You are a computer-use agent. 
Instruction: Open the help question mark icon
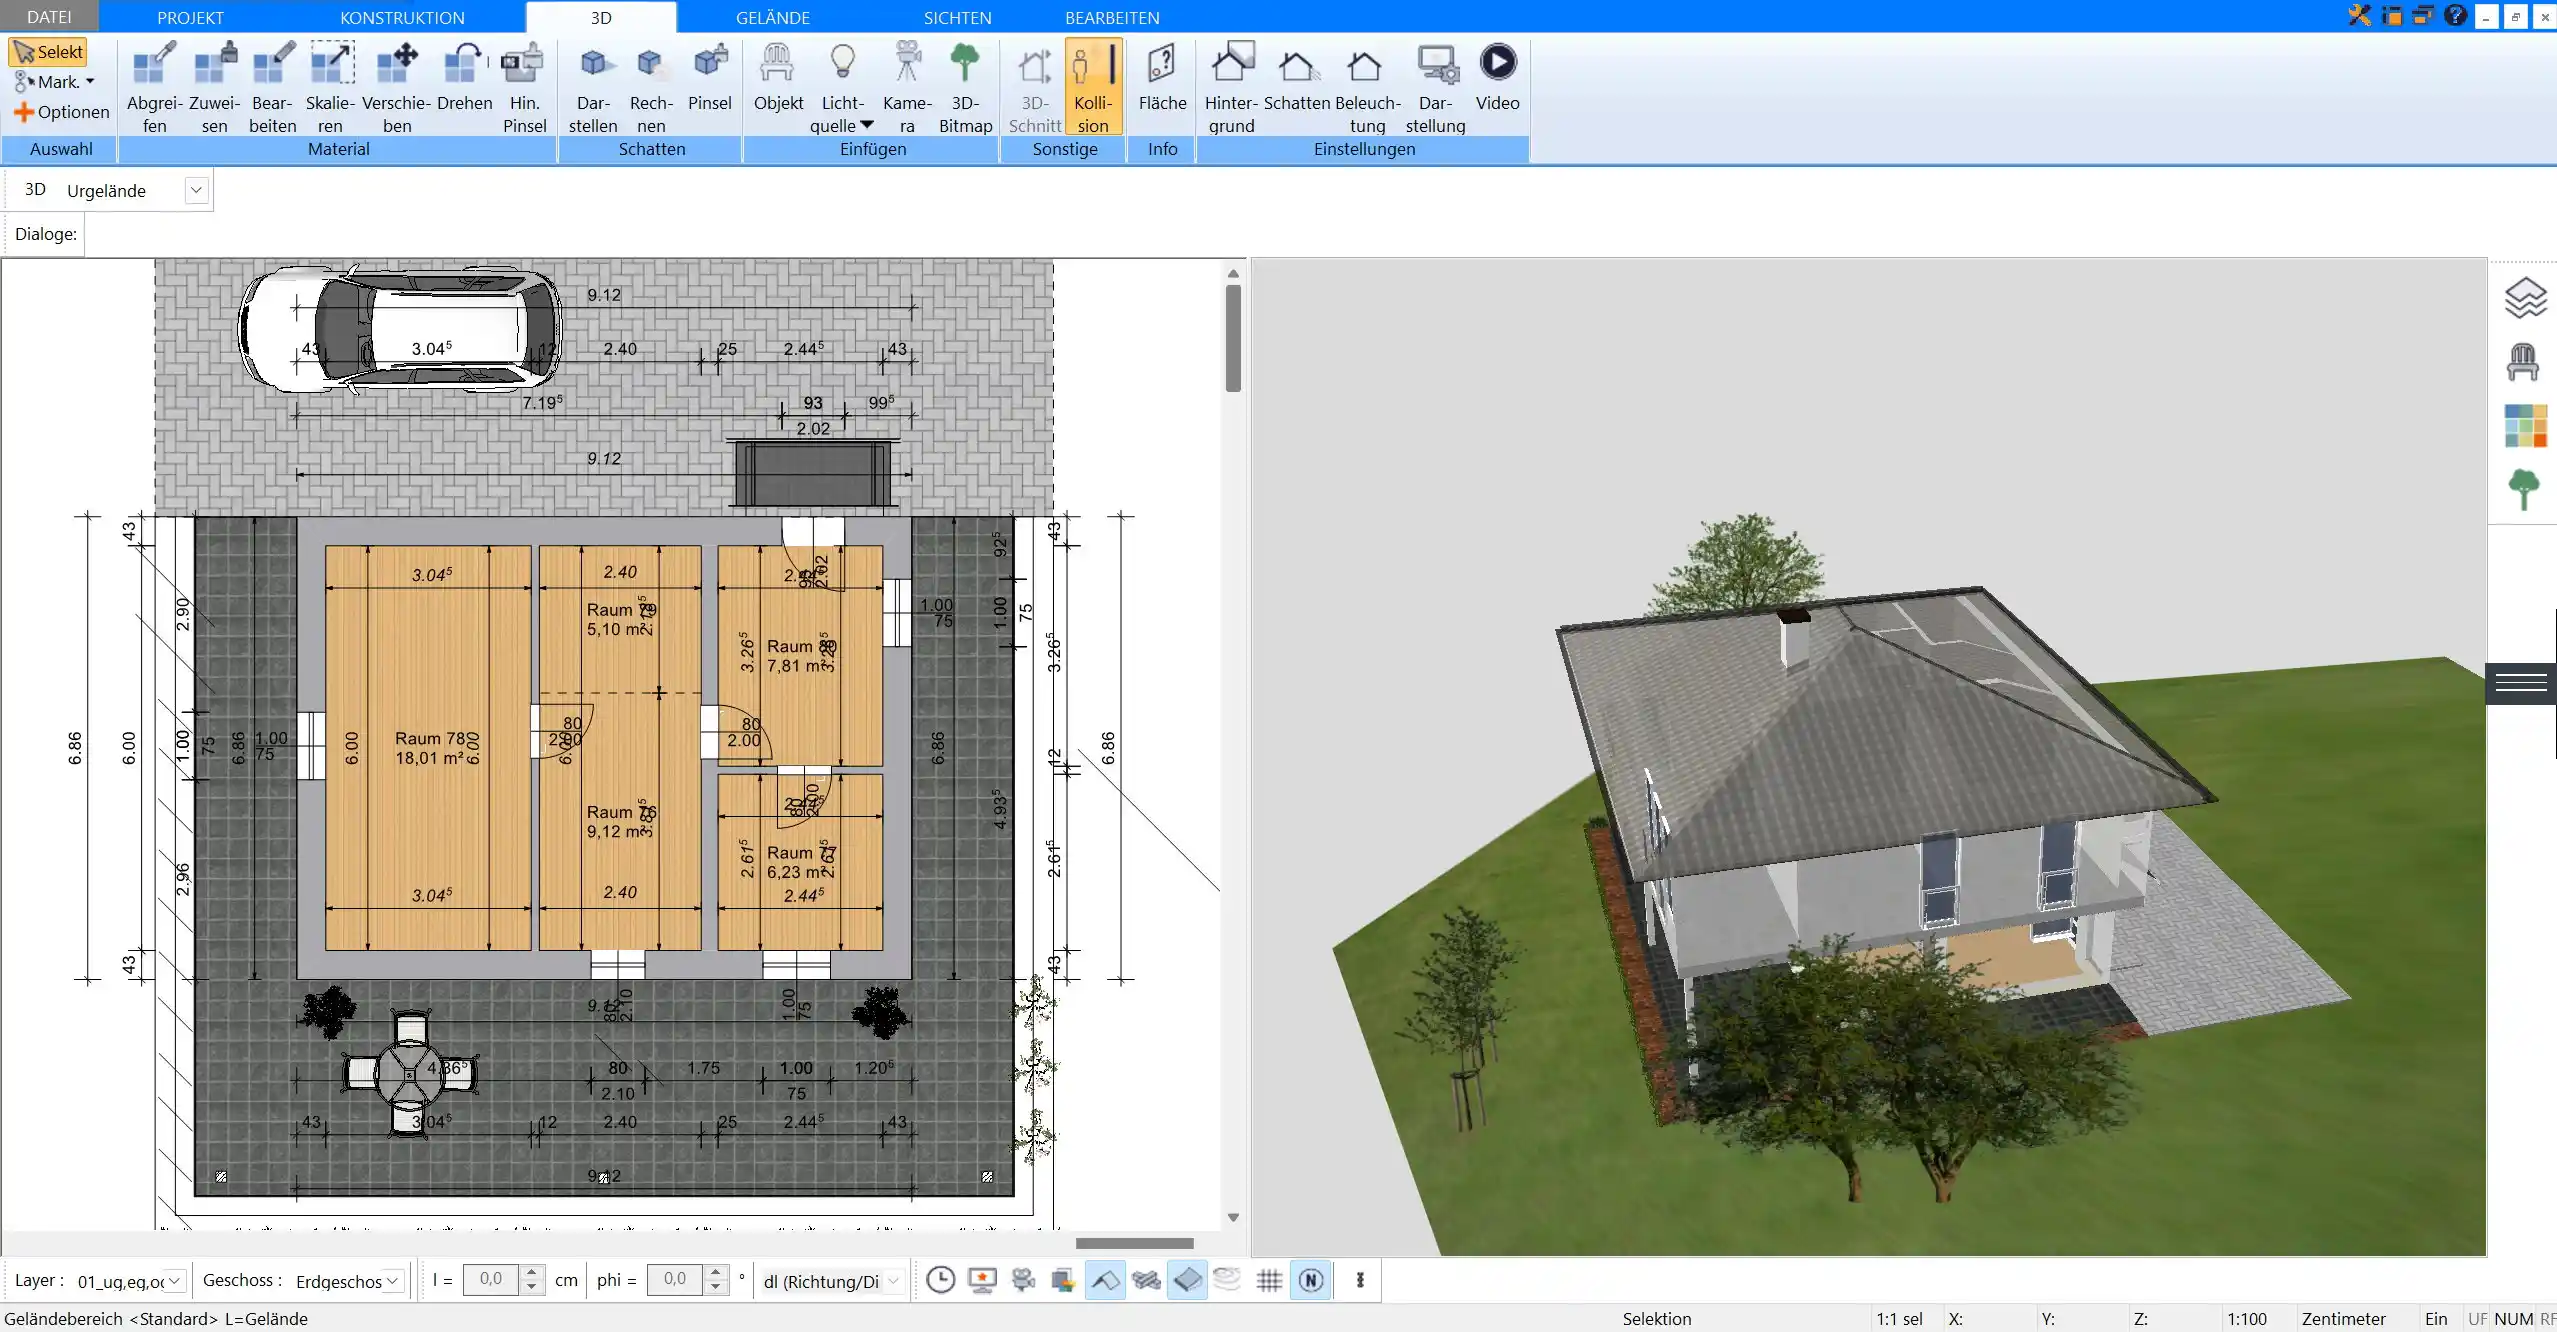(x=2455, y=15)
